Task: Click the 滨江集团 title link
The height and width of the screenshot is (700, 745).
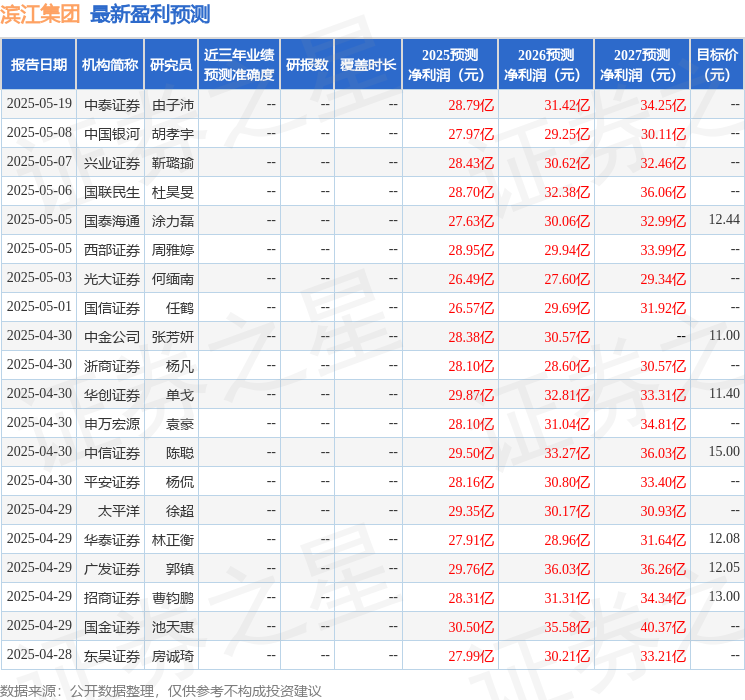Action: pyautogui.click(x=41, y=14)
